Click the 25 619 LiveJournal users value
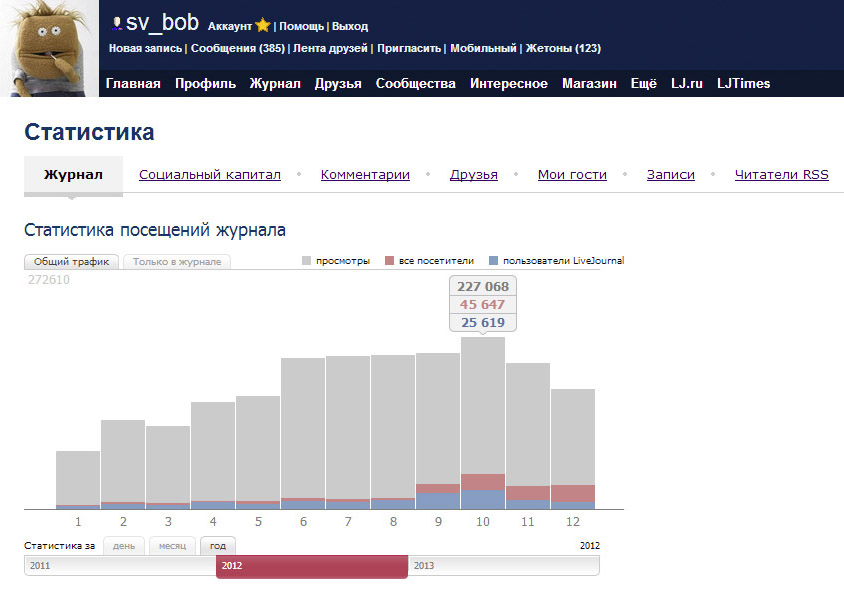Viewport: 844px width, 593px height. (483, 322)
